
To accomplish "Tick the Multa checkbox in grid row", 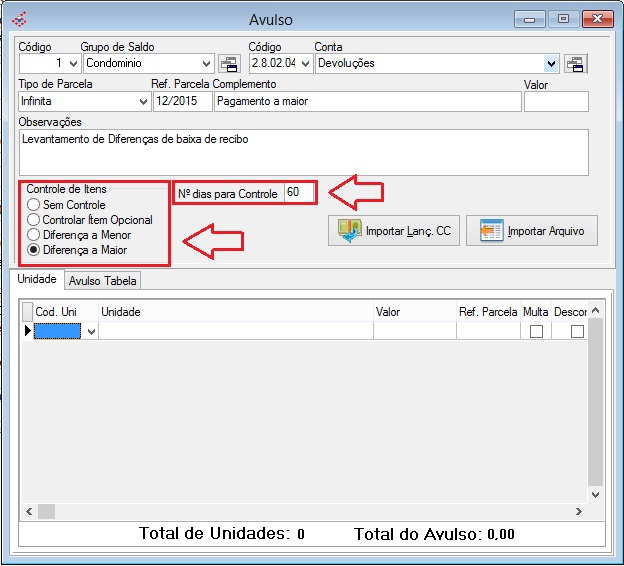I will pyautogui.click(x=536, y=332).
